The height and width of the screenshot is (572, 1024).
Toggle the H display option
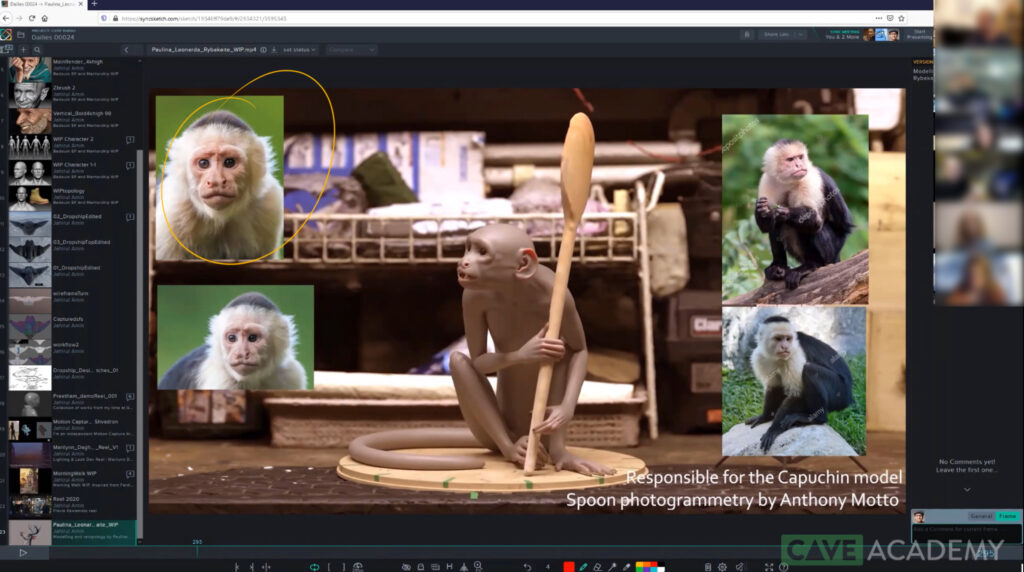[x=449, y=567]
